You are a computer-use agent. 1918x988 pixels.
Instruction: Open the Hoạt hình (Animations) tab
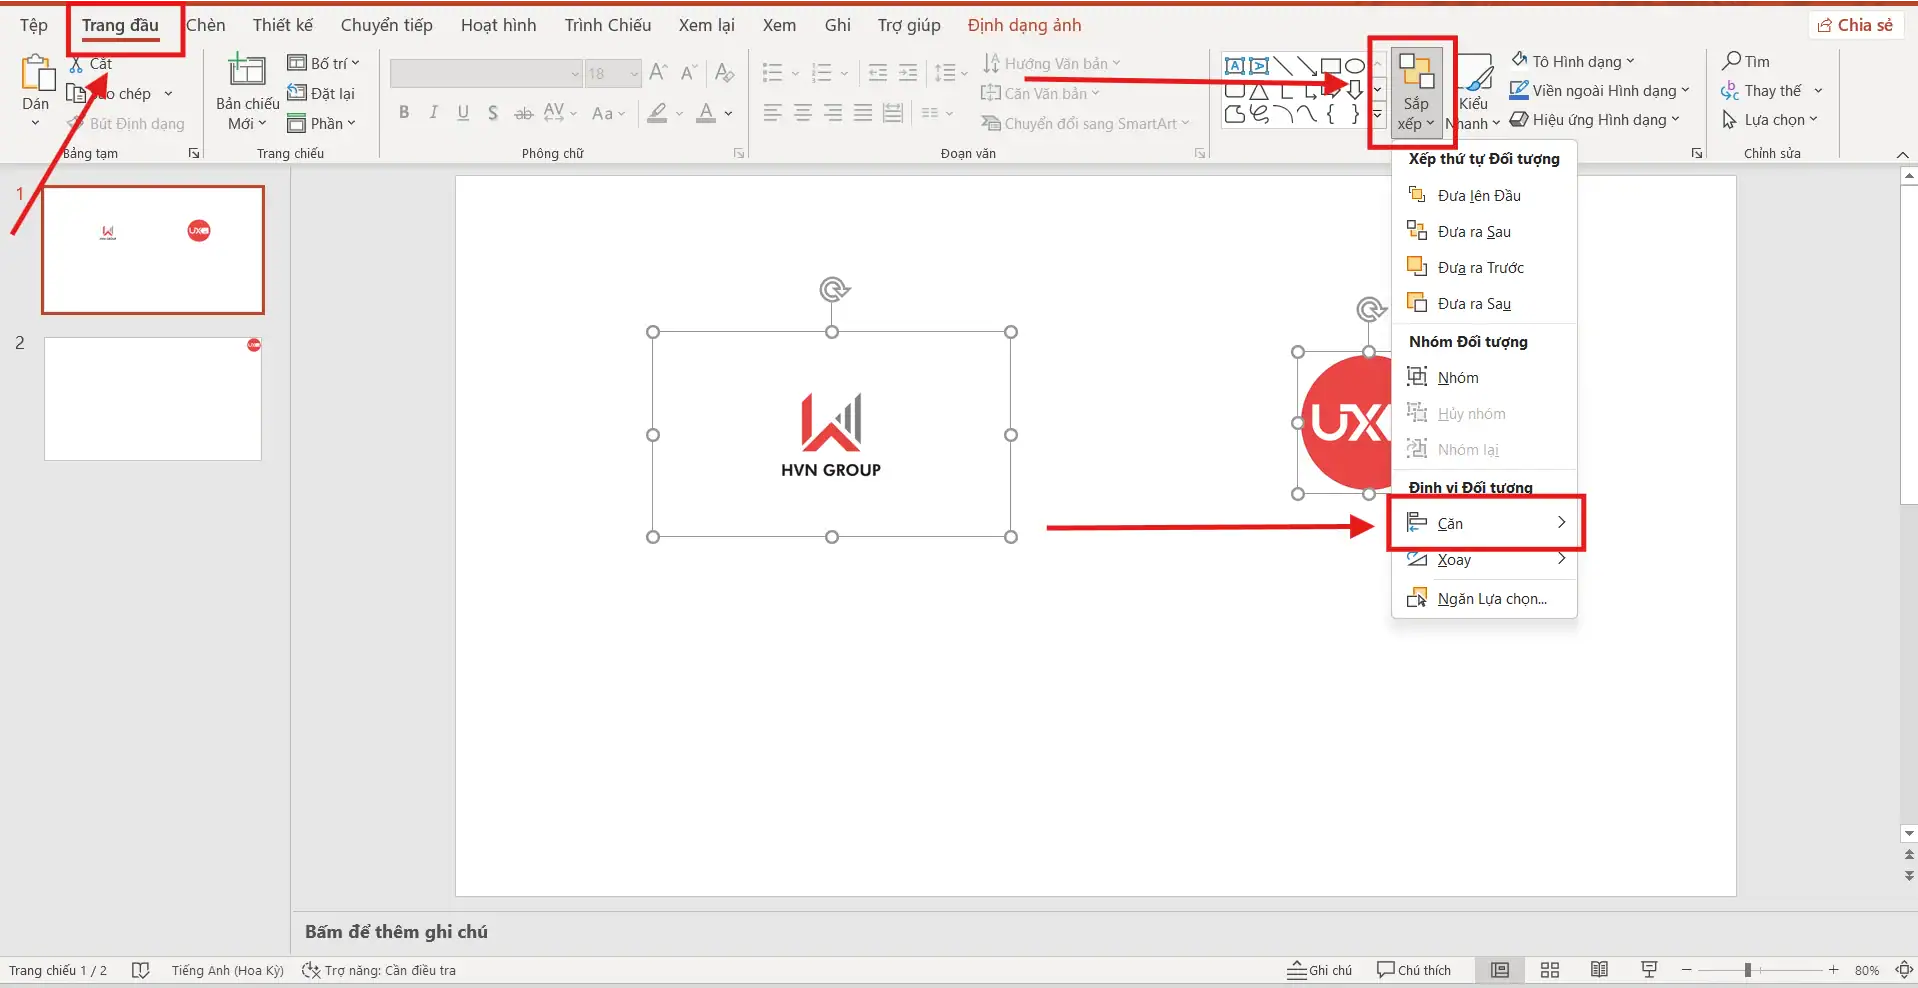tap(499, 25)
